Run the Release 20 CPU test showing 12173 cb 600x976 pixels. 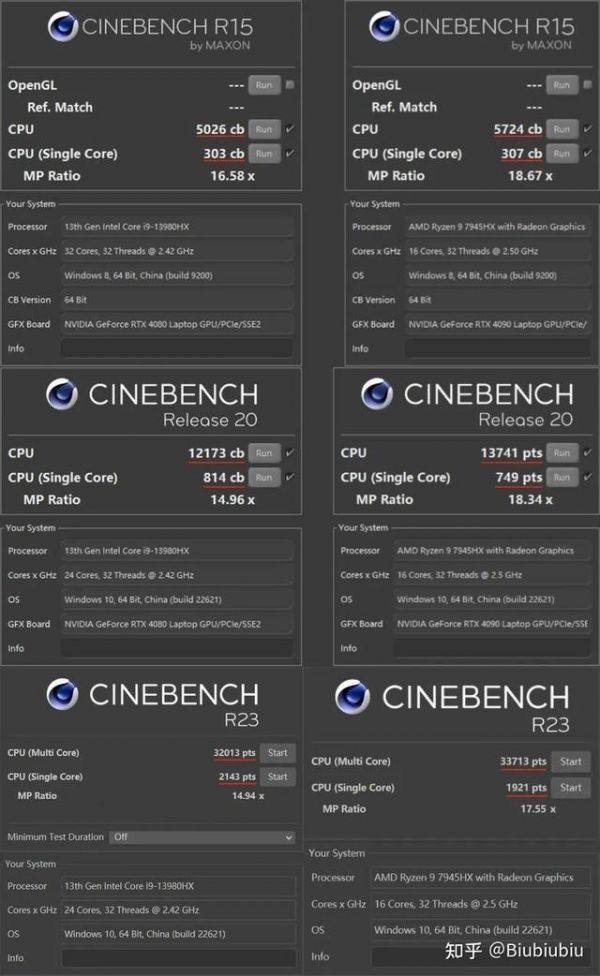click(264, 453)
